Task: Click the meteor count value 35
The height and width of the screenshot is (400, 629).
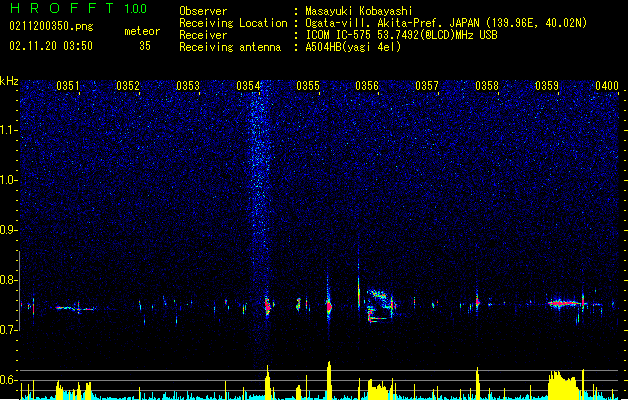Action: 145,46
